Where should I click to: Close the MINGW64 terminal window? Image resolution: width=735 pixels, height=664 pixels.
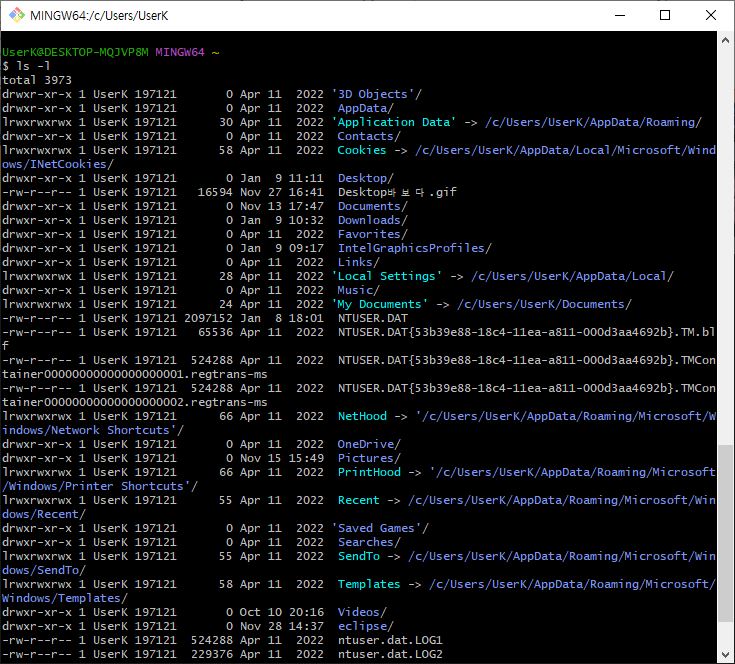pyautogui.click(x=711, y=15)
